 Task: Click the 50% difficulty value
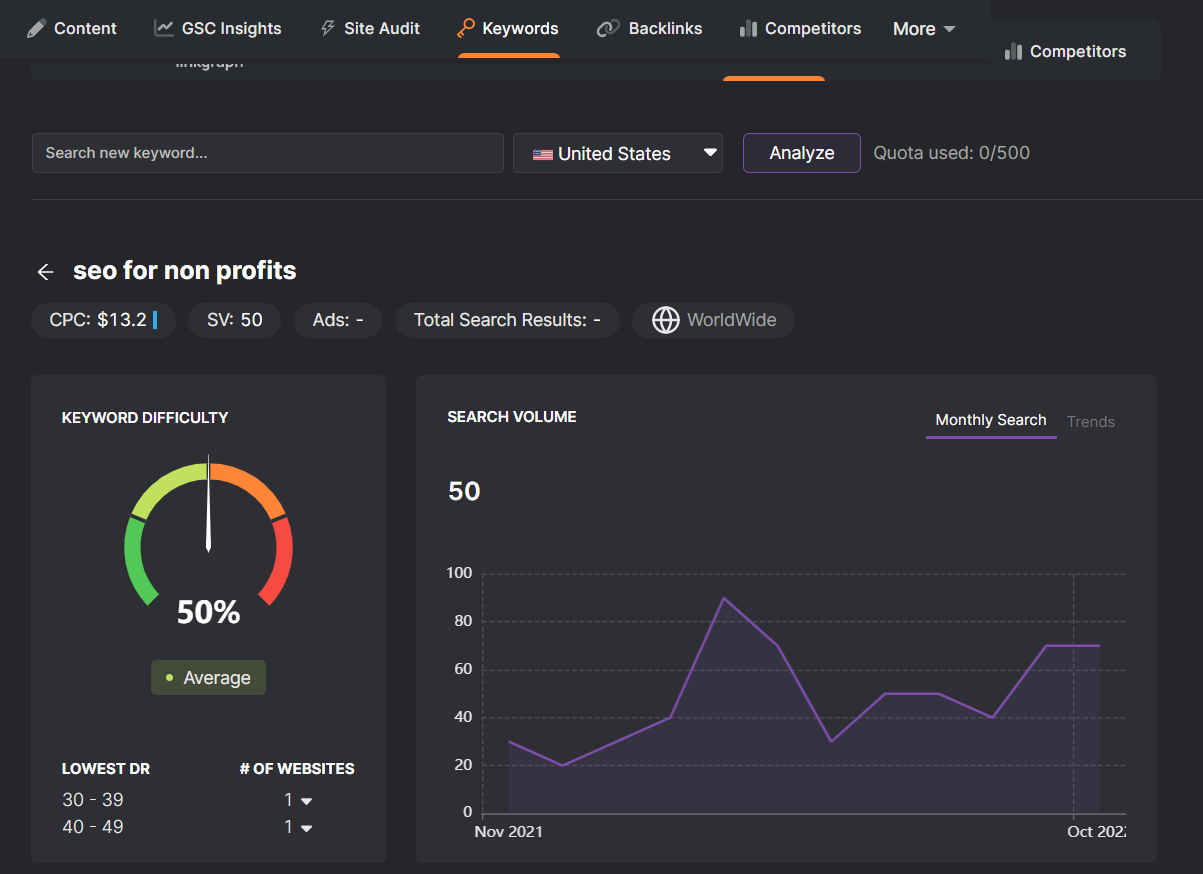coord(208,612)
